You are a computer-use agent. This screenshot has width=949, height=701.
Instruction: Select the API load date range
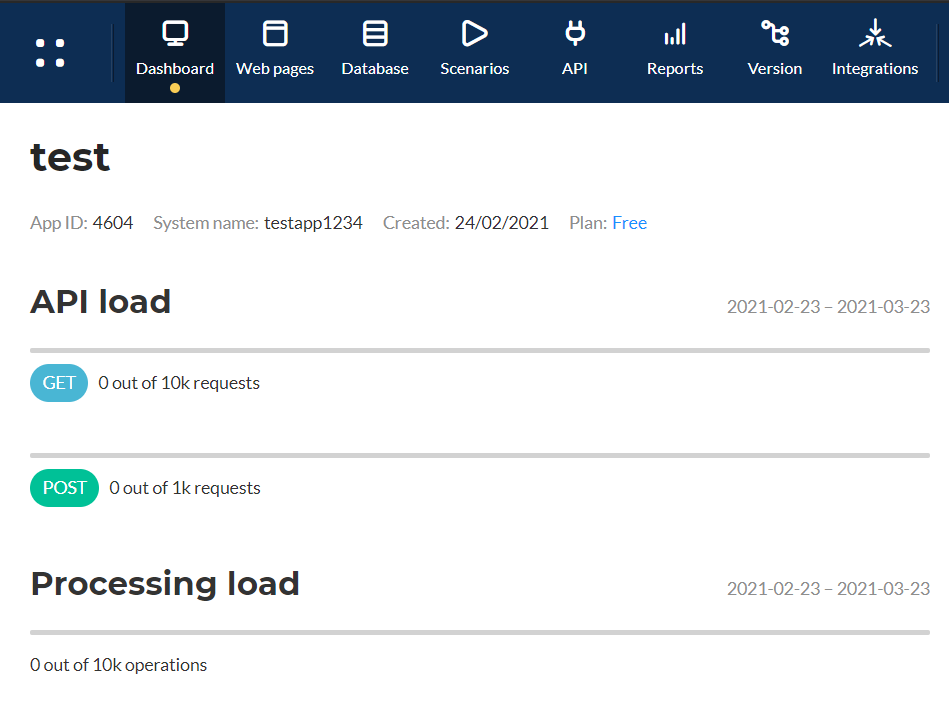828,307
